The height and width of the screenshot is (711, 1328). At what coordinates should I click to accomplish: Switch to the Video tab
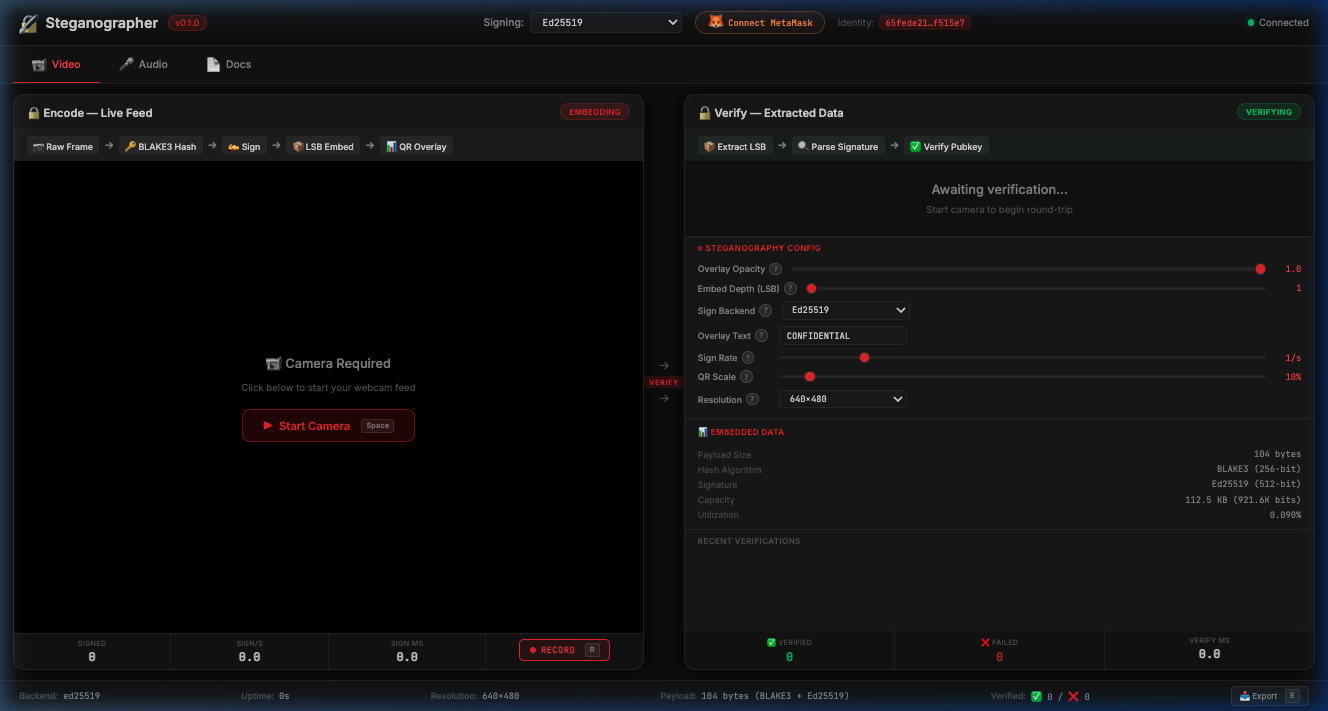click(56, 64)
